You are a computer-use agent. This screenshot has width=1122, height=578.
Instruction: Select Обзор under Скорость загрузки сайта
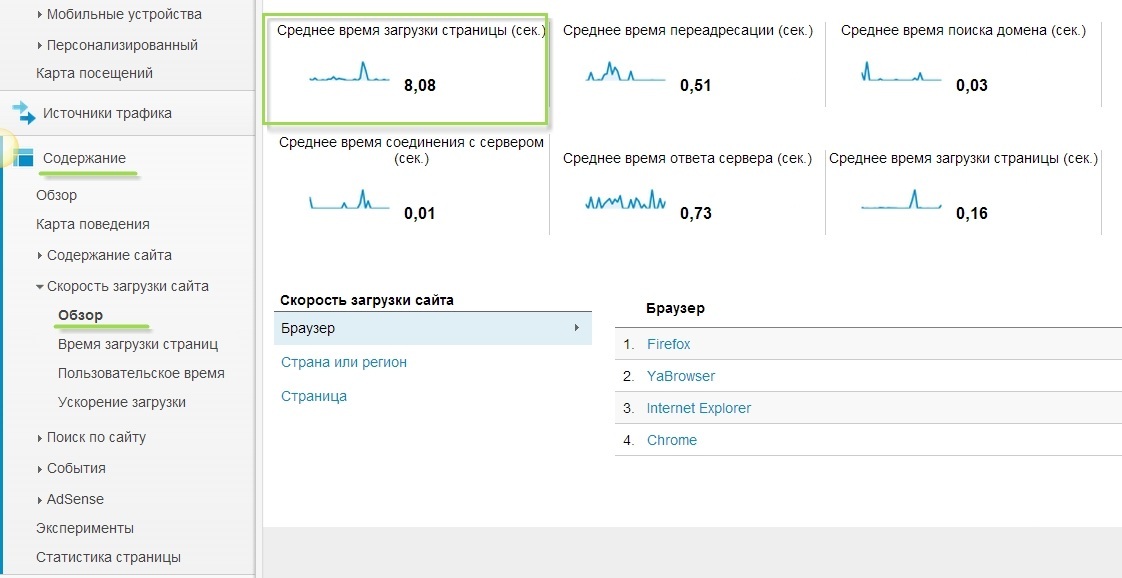(x=81, y=315)
